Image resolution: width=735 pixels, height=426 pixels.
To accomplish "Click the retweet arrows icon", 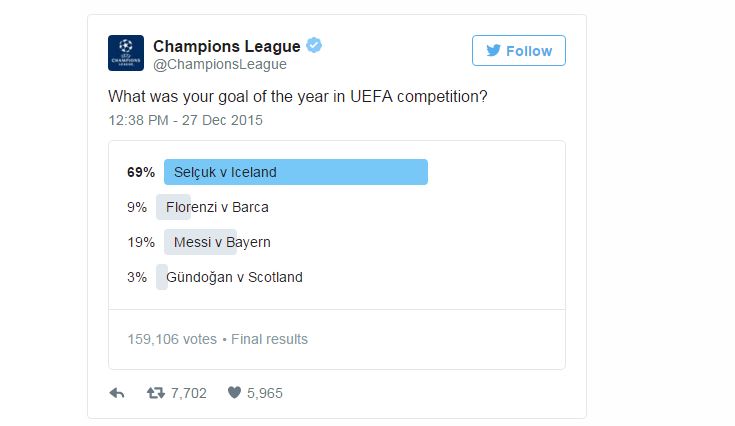I will tap(156, 393).
